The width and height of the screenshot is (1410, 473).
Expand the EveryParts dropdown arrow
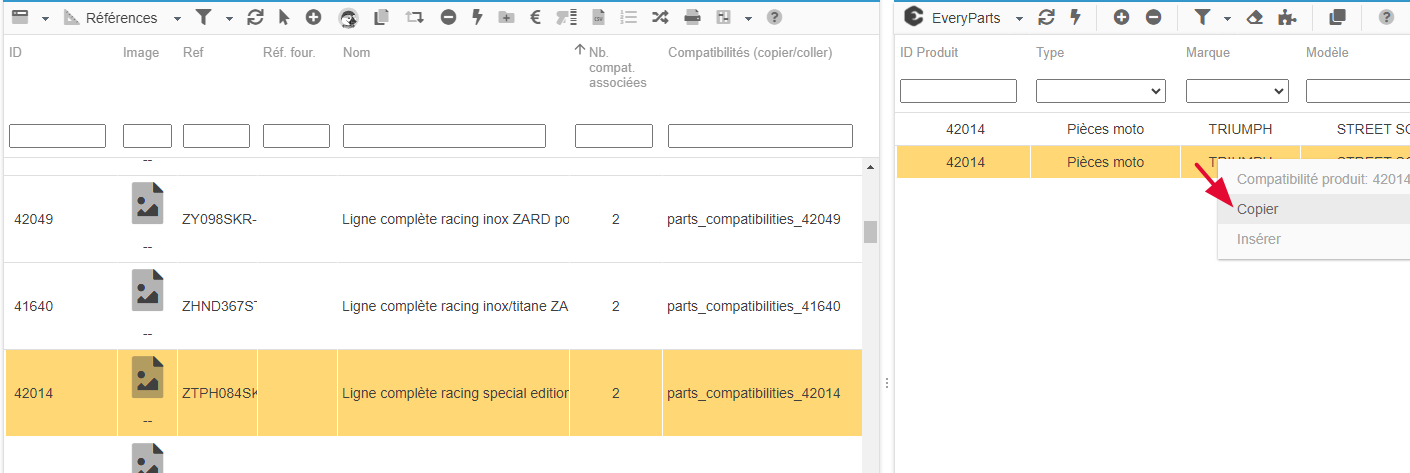point(1019,19)
